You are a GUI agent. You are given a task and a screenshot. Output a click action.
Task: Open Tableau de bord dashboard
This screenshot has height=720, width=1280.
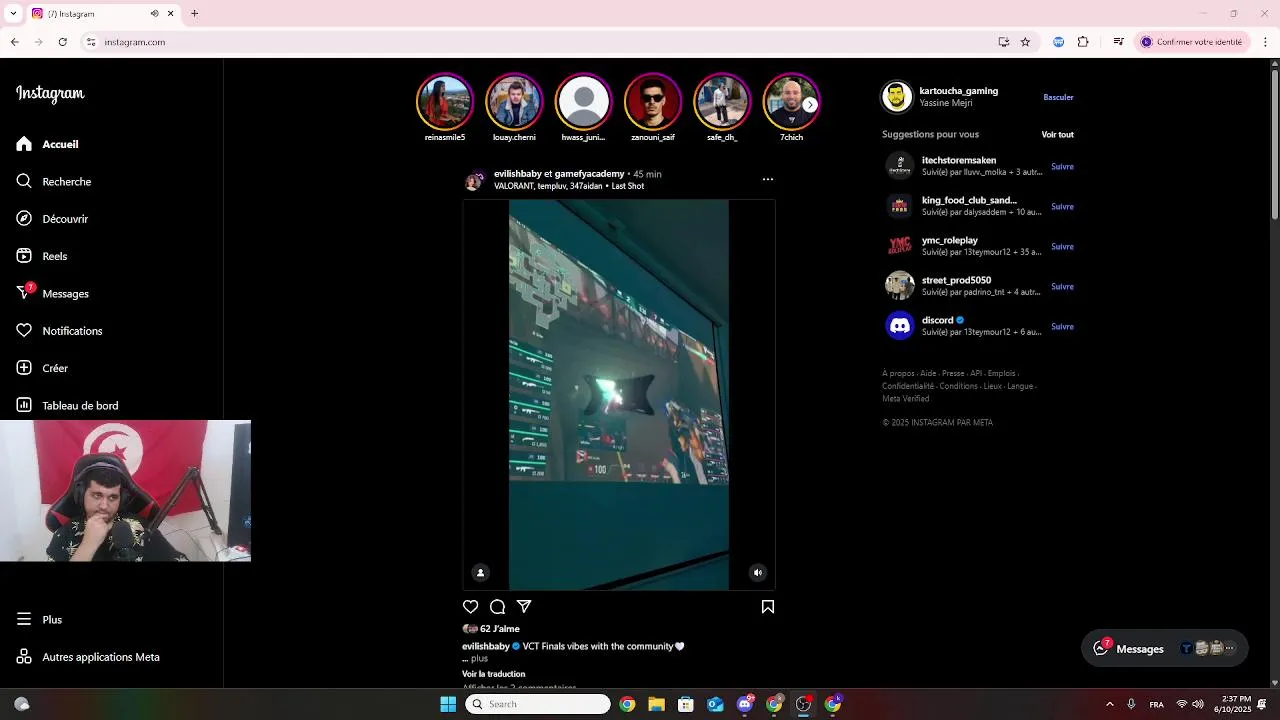[x=67, y=405]
